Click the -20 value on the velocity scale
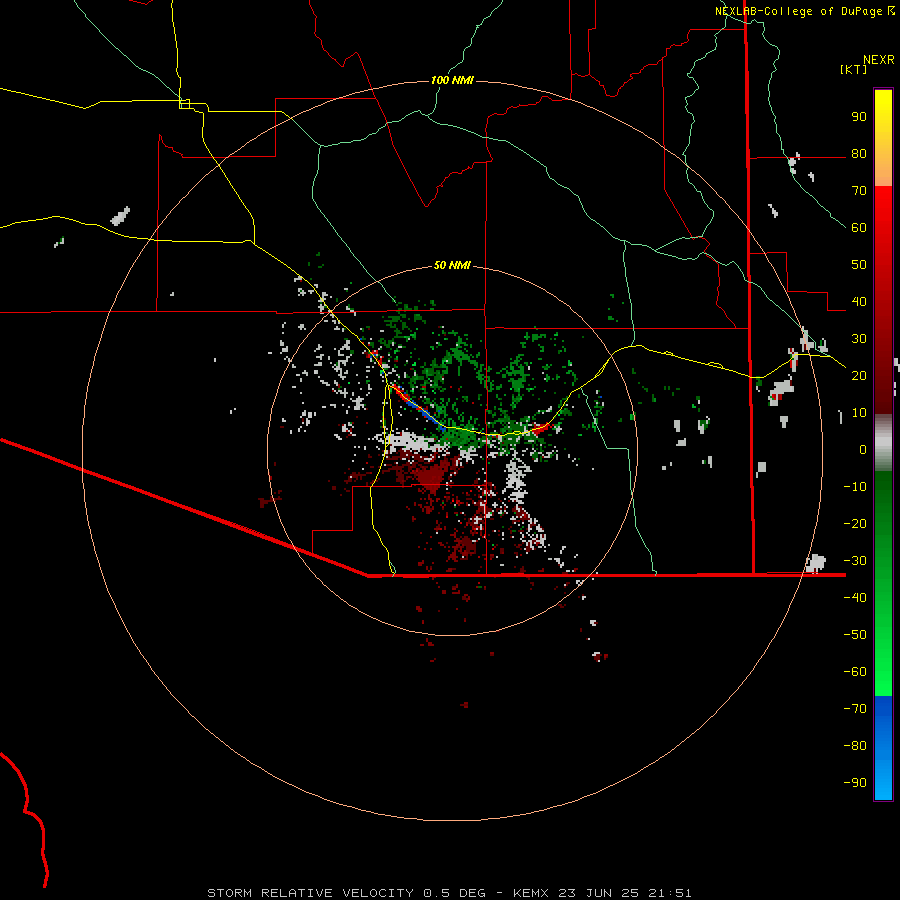The width and height of the screenshot is (900, 900). point(855,523)
